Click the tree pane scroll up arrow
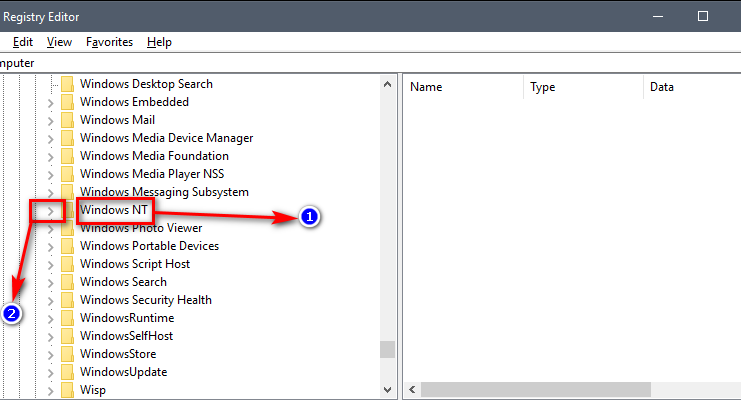The image size is (741, 400). (388, 85)
